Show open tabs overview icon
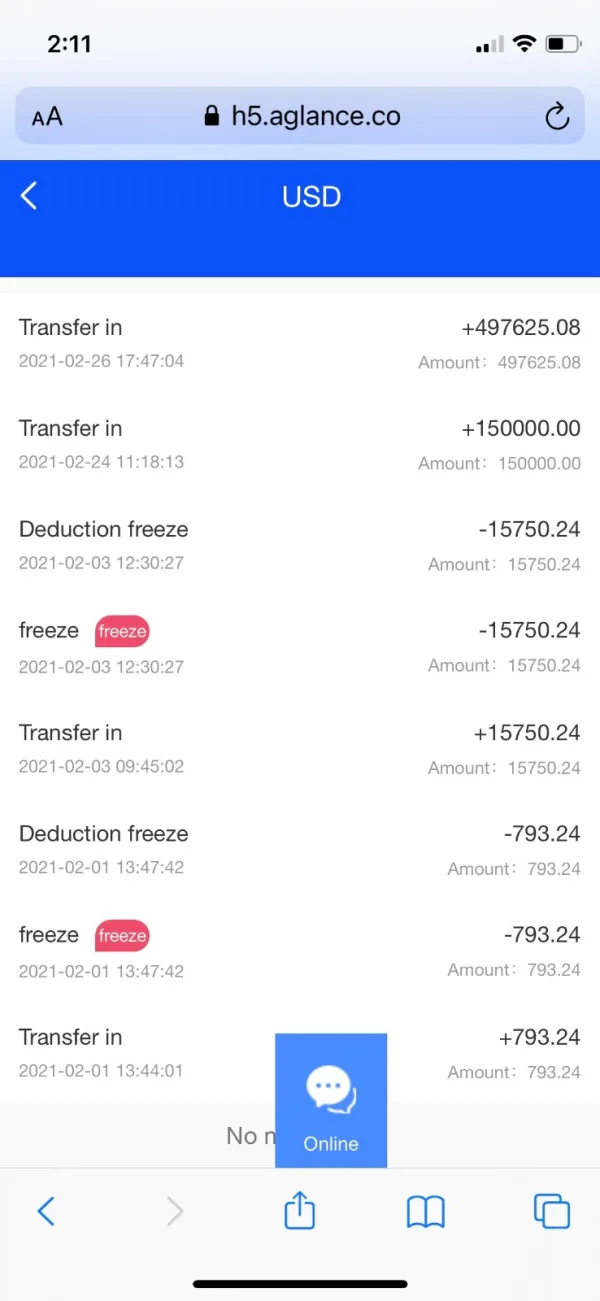 point(551,1212)
